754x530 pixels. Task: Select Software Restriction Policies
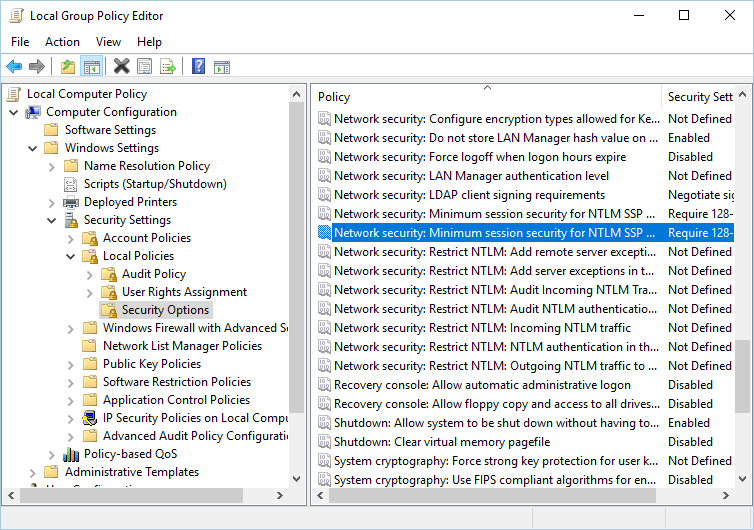tap(177, 382)
